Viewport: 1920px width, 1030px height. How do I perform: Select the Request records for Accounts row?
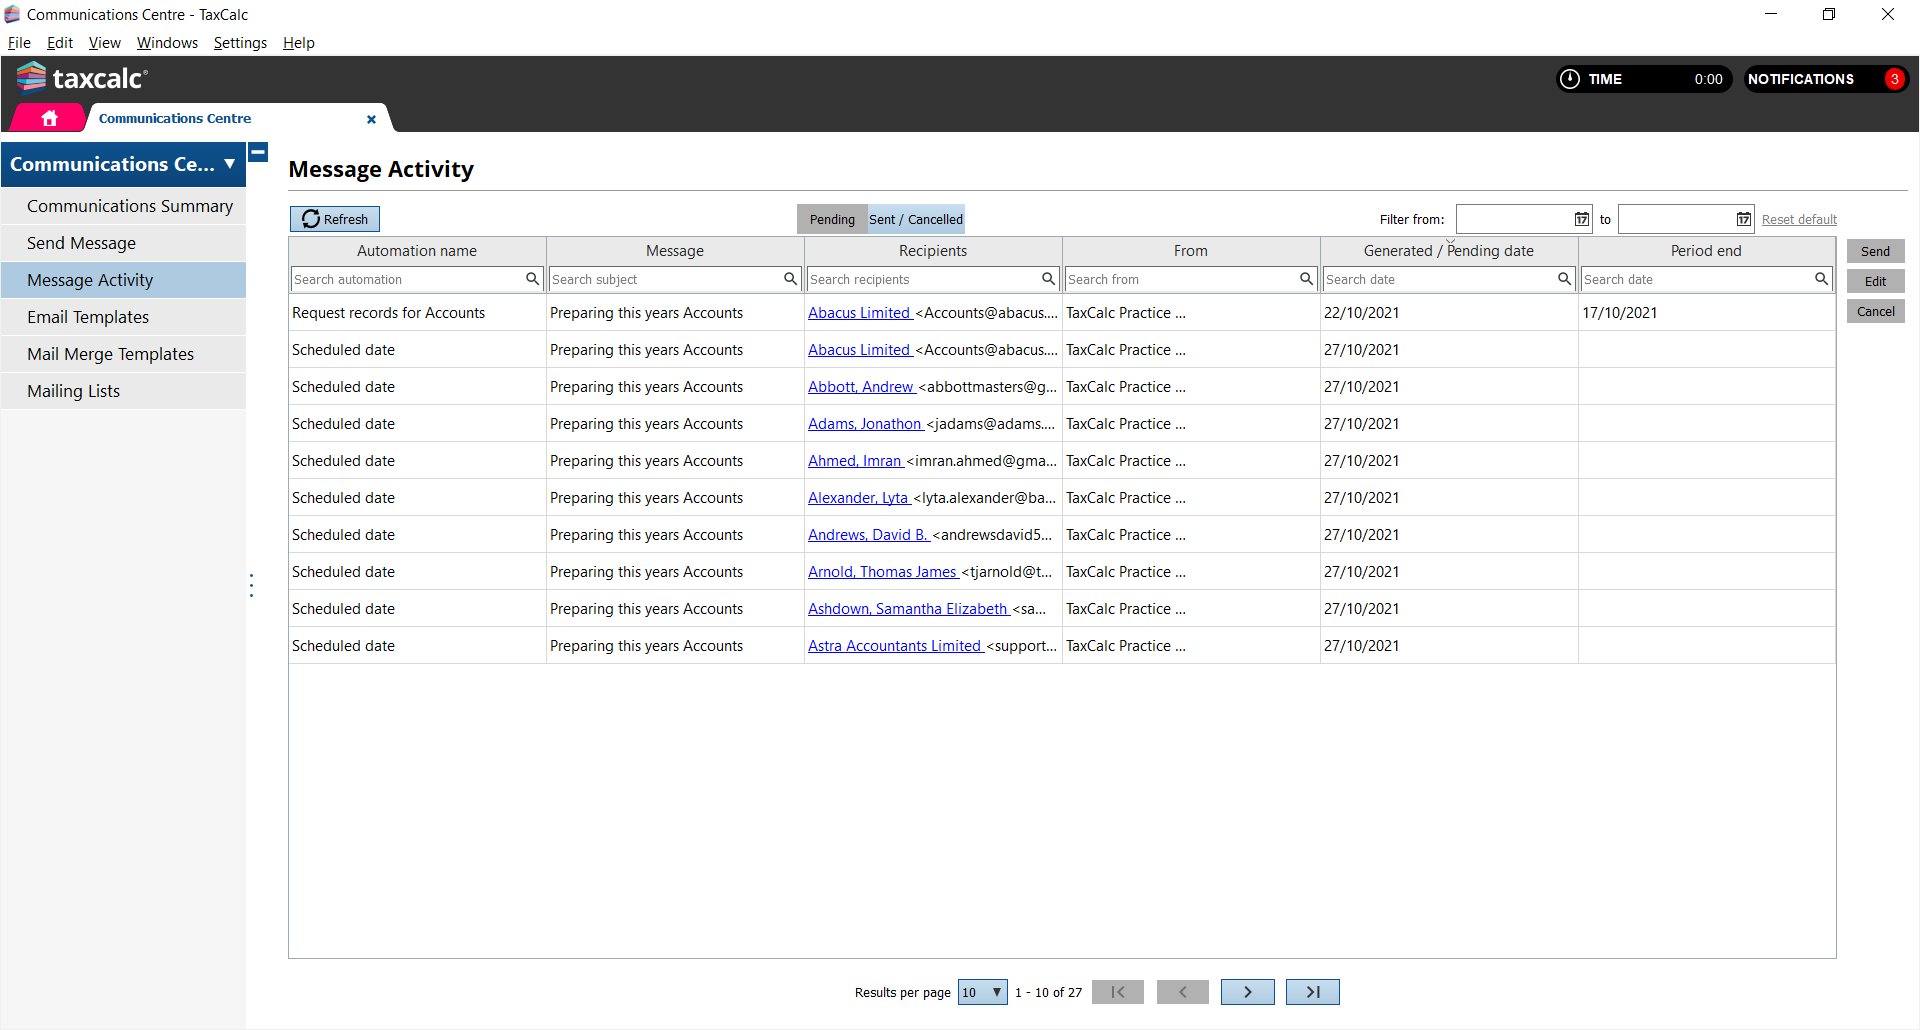(1062, 313)
